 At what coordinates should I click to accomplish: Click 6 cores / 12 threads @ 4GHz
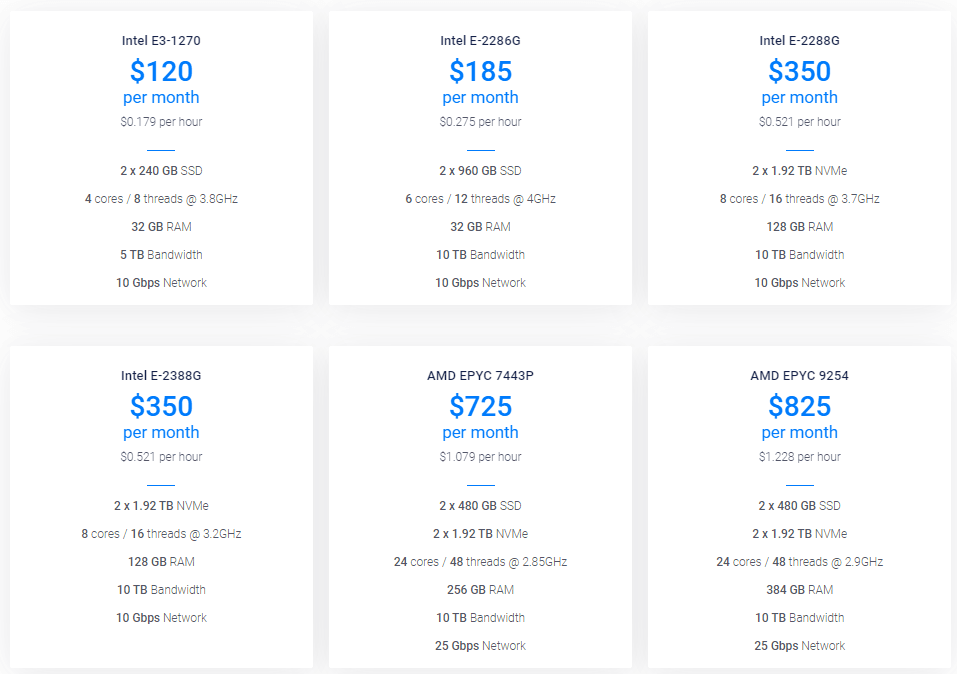tap(480, 198)
